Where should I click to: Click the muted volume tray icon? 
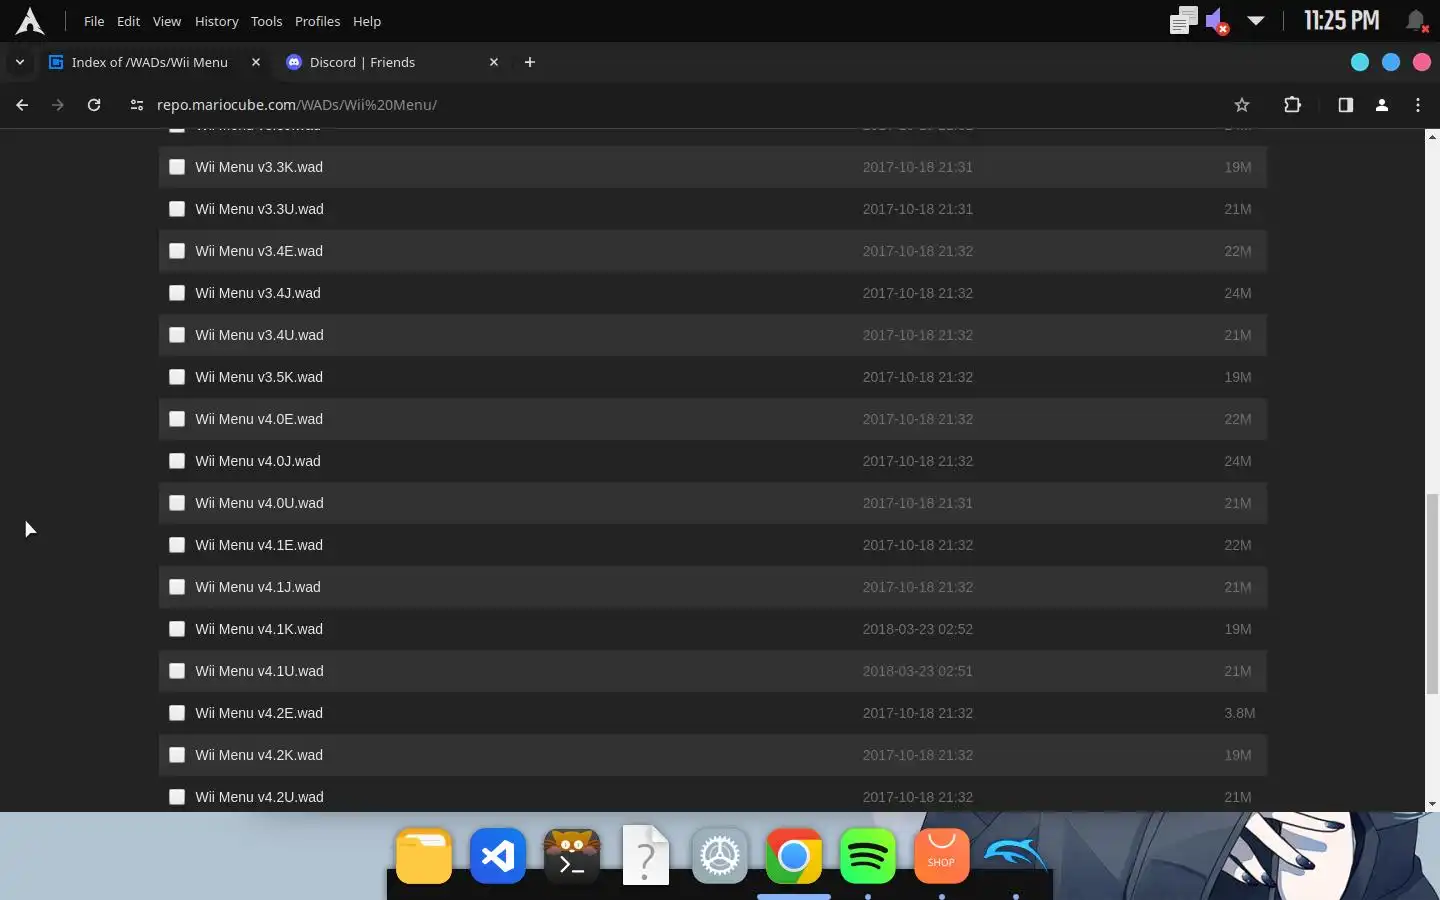[x=1217, y=21]
